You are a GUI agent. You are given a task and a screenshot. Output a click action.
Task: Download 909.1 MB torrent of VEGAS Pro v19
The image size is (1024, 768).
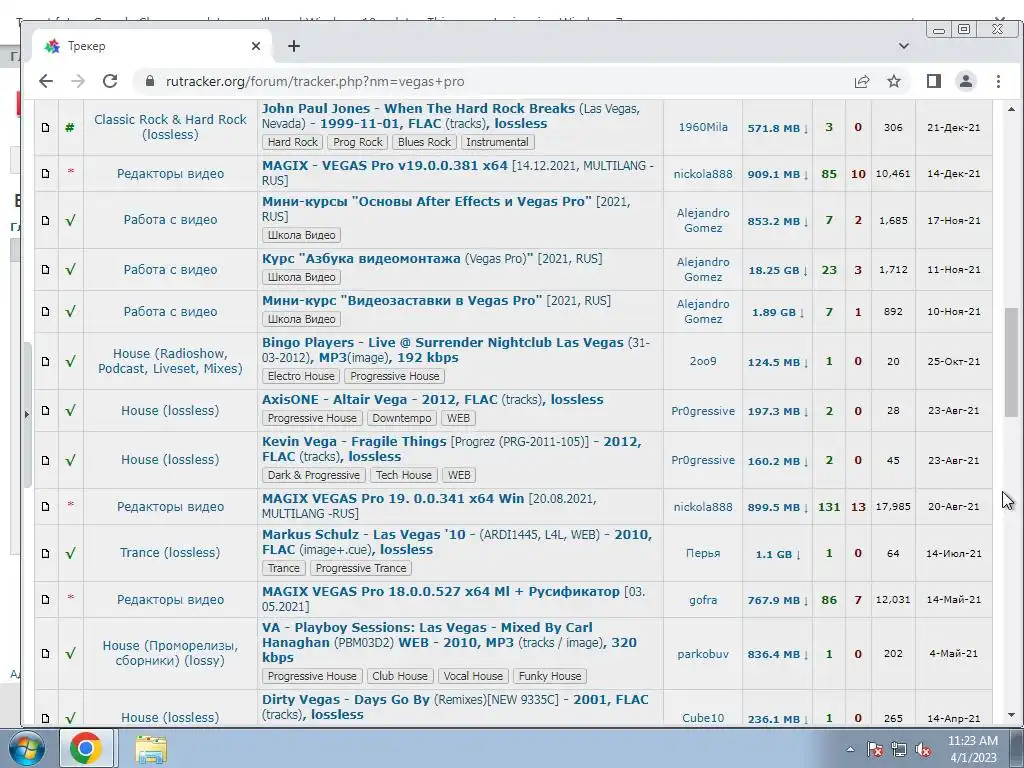(x=778, y=174)
